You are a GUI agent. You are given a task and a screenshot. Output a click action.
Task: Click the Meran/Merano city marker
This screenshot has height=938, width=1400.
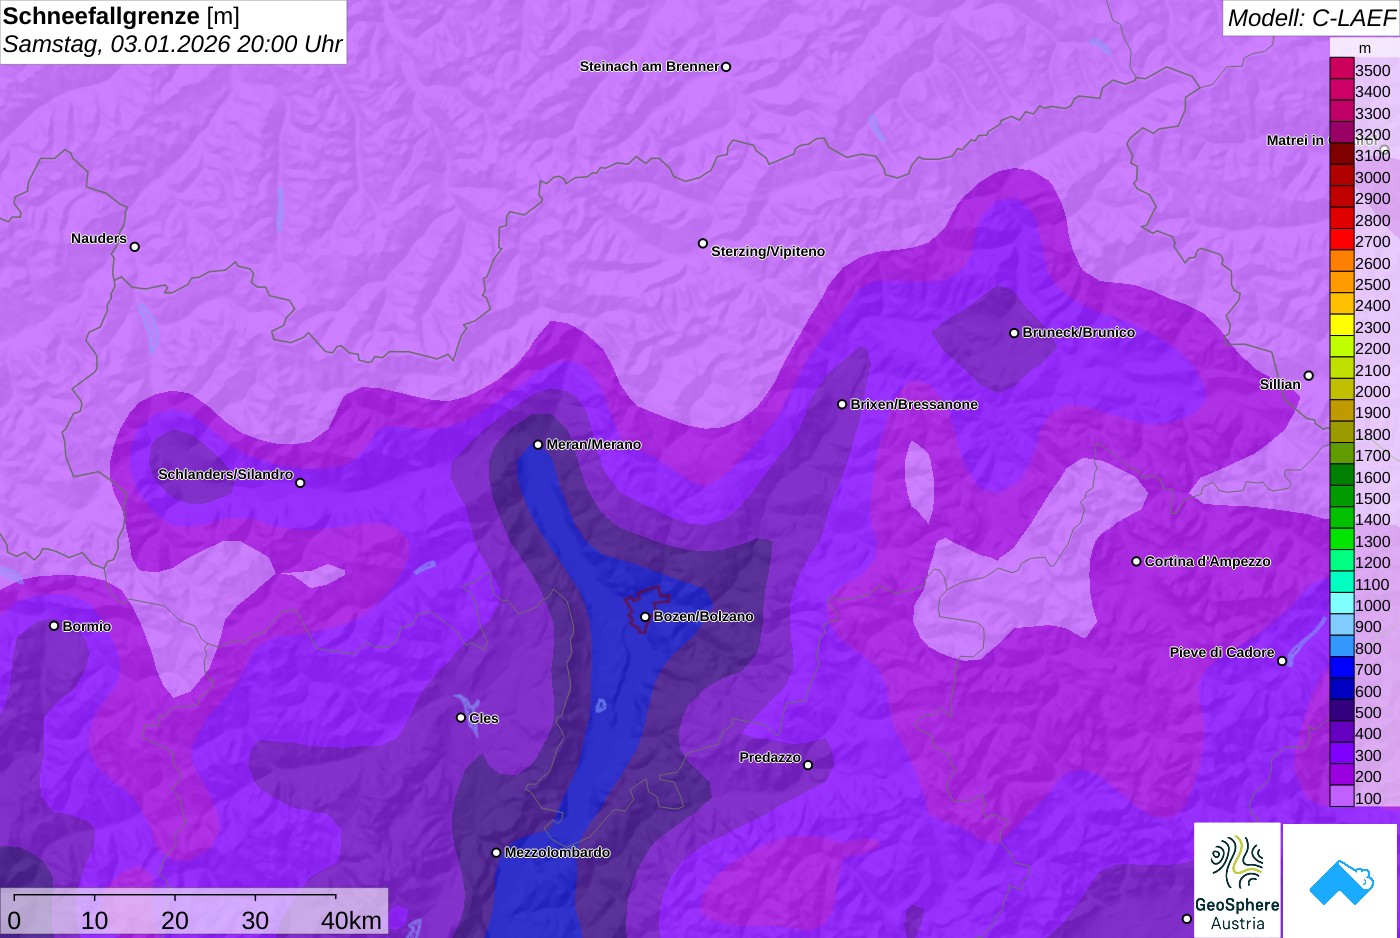[x=538, y=445]
